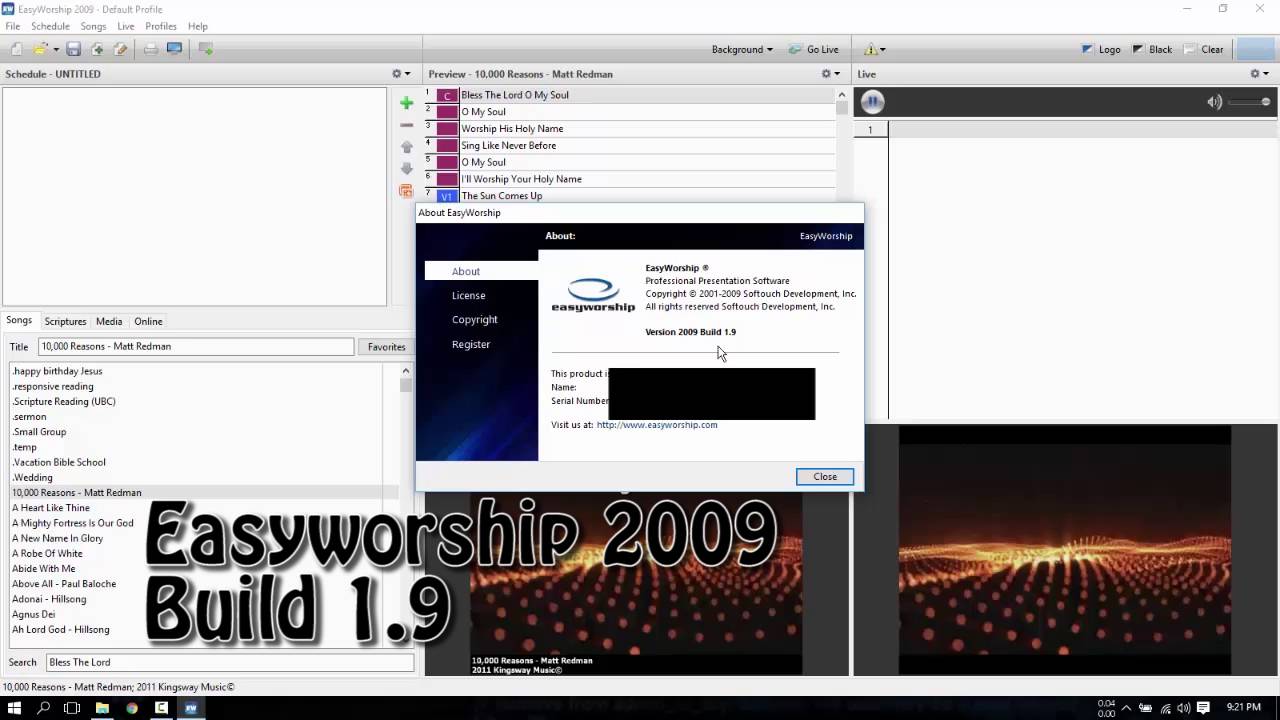The height and width of the screenshot is (720, 1280).
Task: Switch to the Scriptures tab
Action: pos(65,321)
